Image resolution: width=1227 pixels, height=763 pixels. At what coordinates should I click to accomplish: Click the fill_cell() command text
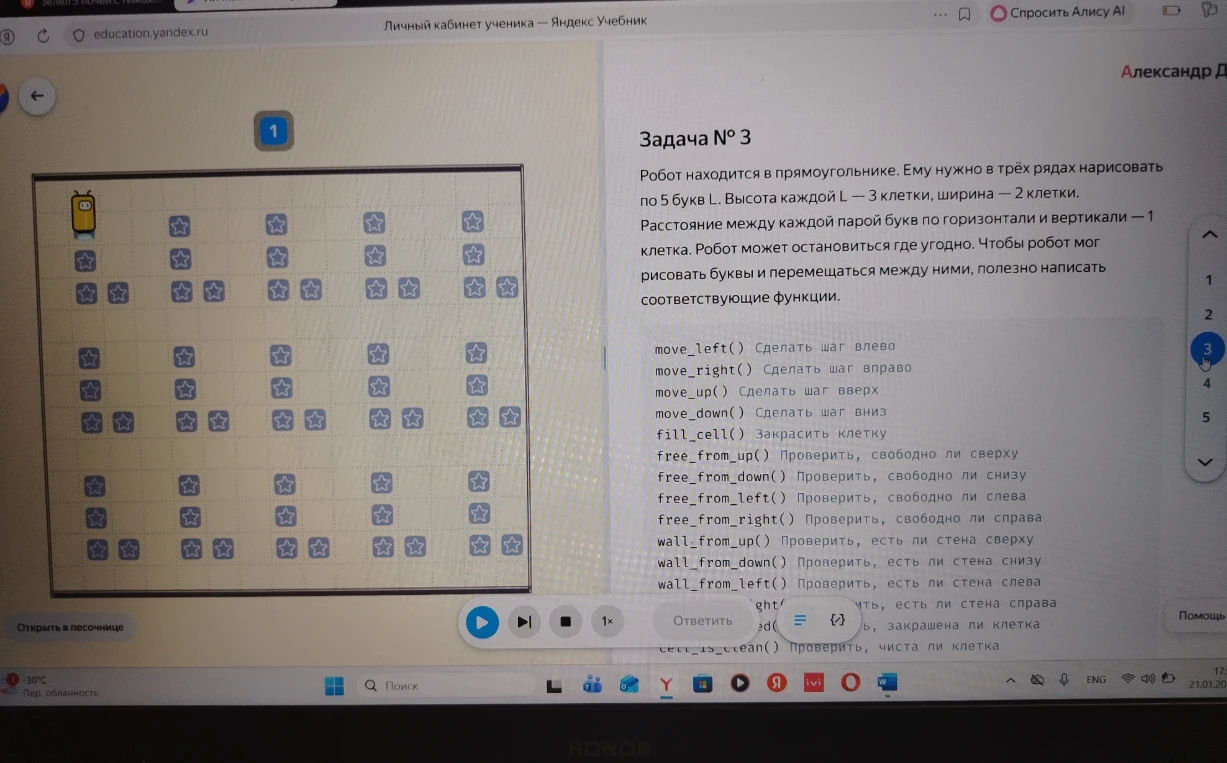click(701, 434)
